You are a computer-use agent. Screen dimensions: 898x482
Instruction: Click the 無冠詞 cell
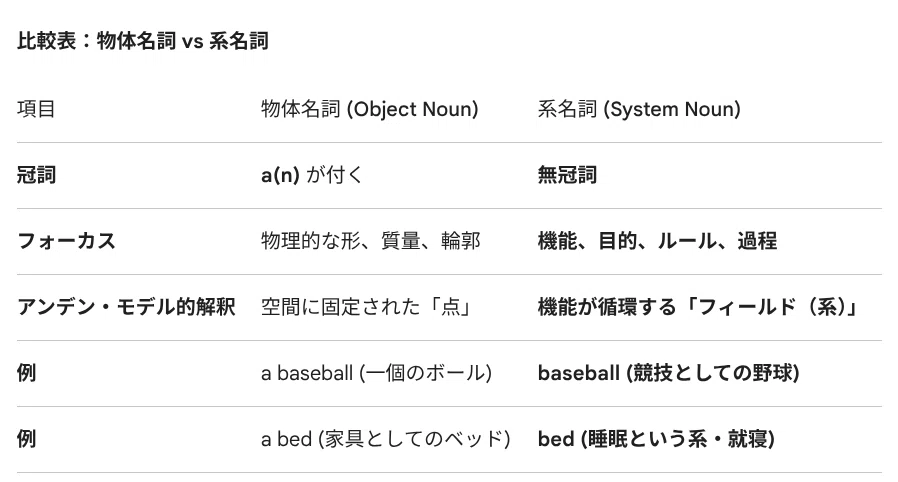point(567,175)
